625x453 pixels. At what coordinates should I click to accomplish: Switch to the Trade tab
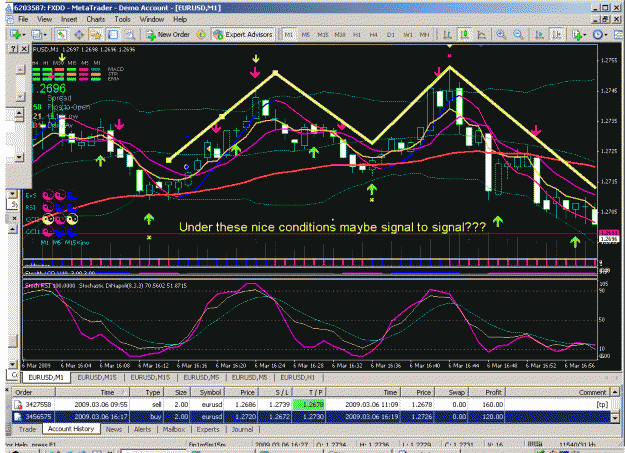(x=28, y=429)
